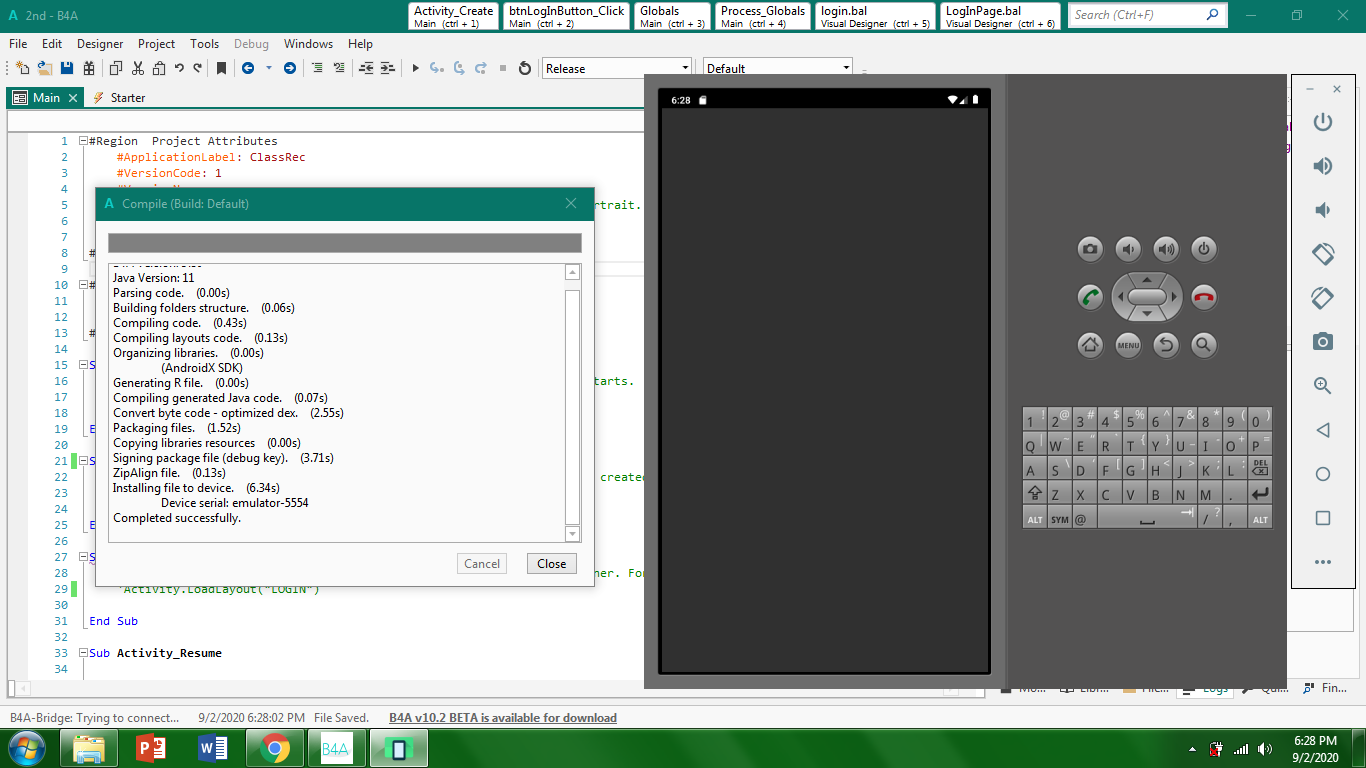Open emulator extended controls three-dot menu

click(1323, 562)
